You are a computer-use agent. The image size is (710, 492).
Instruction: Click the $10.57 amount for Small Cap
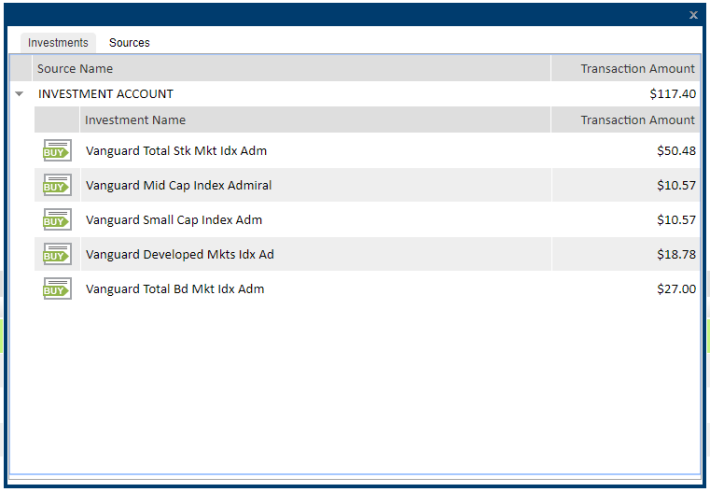[x=676, y=220]
